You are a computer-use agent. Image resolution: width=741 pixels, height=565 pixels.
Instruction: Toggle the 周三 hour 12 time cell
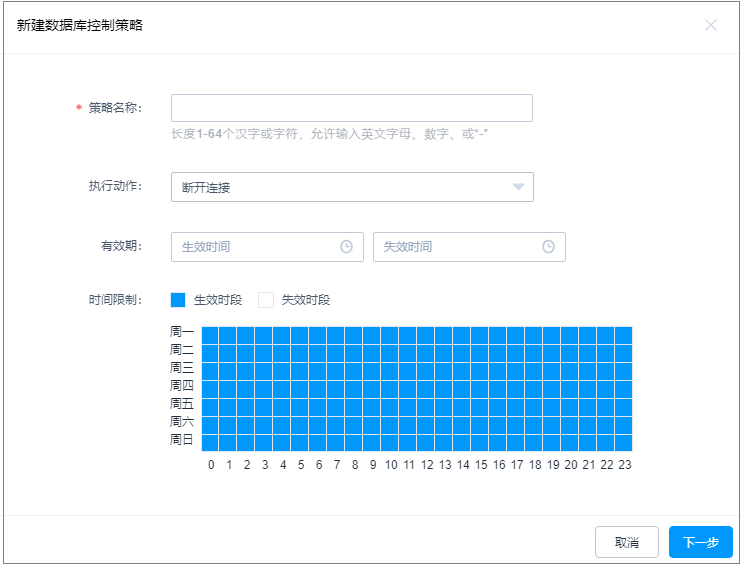click(x=426, y=371)
